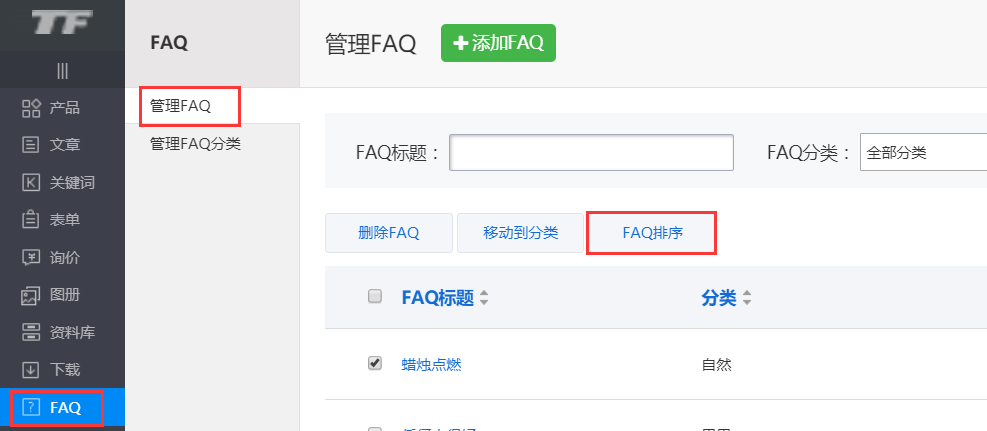Open 管理FAQ分类 submenu item
The width and height of the screenshot is (987, 431).
[x=195, y=144]
